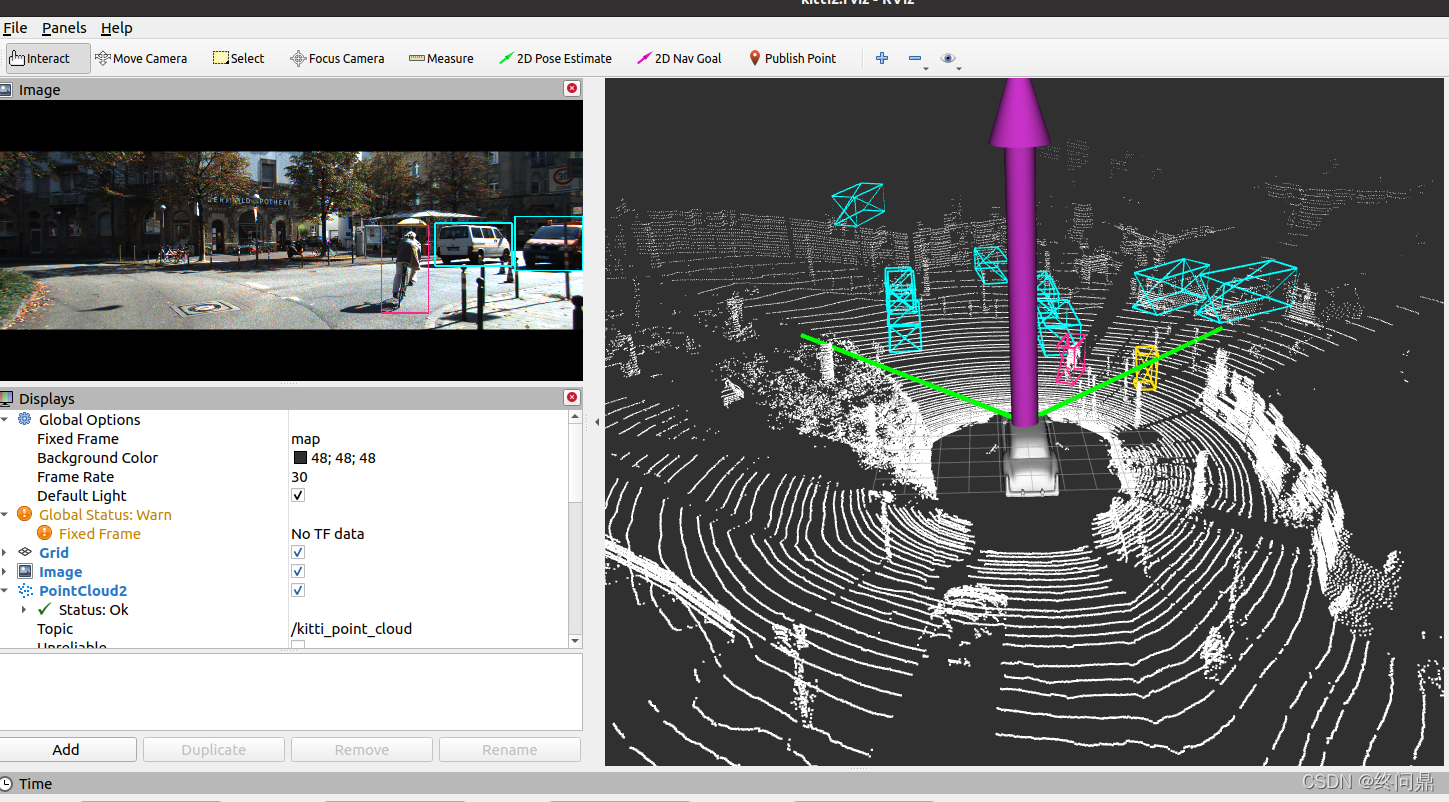This screenshot has height=802, width=1449.
Task: Select the Topic row label
Action: click(x=55, y=628)
